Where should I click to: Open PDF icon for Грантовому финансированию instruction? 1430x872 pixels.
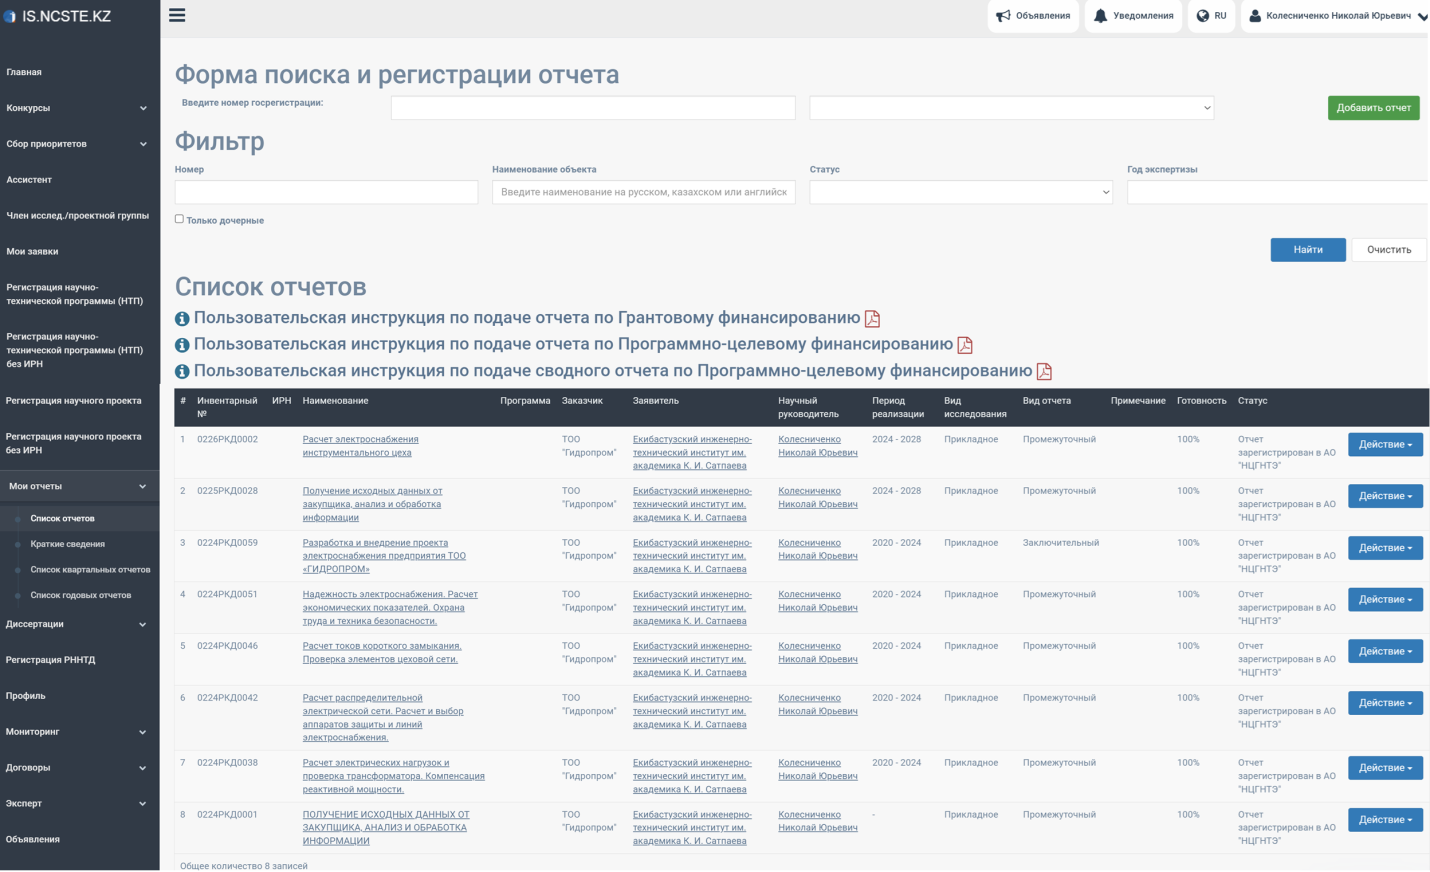click(872, 319)
